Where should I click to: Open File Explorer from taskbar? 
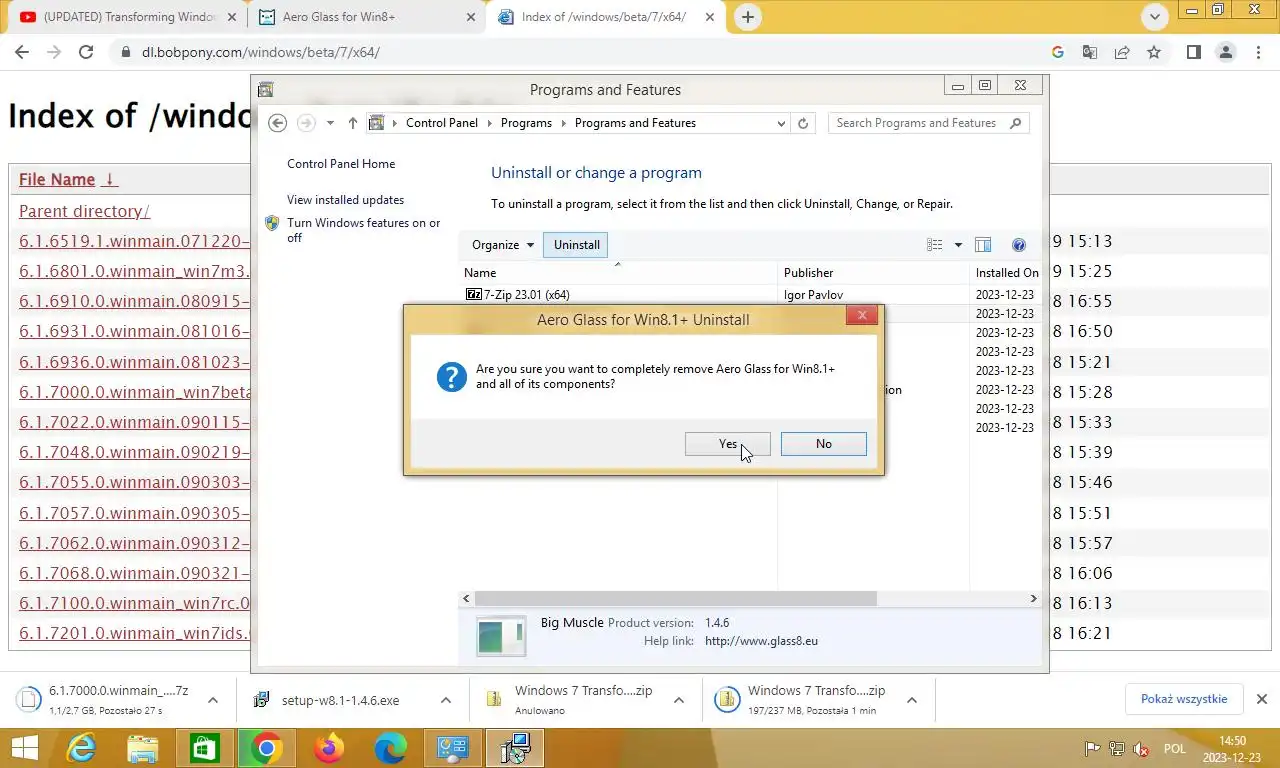(142, 748)
